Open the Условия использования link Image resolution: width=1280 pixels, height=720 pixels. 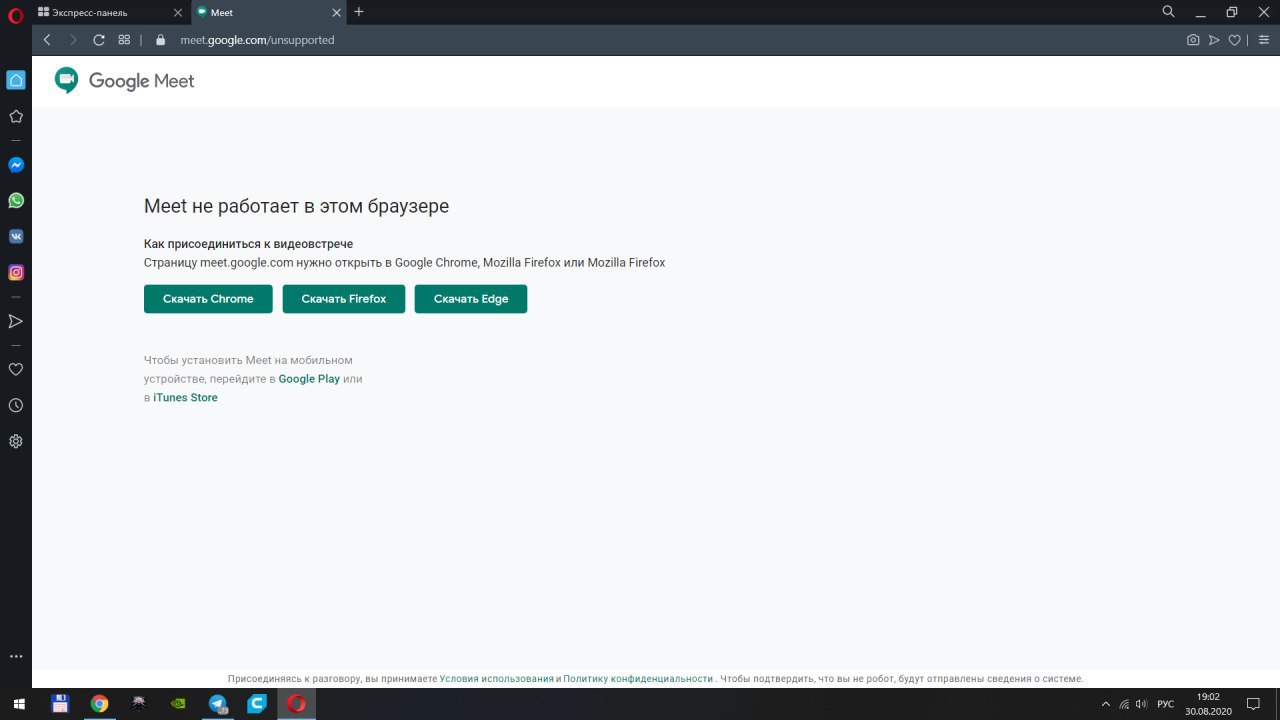click(x=496, y=678)
